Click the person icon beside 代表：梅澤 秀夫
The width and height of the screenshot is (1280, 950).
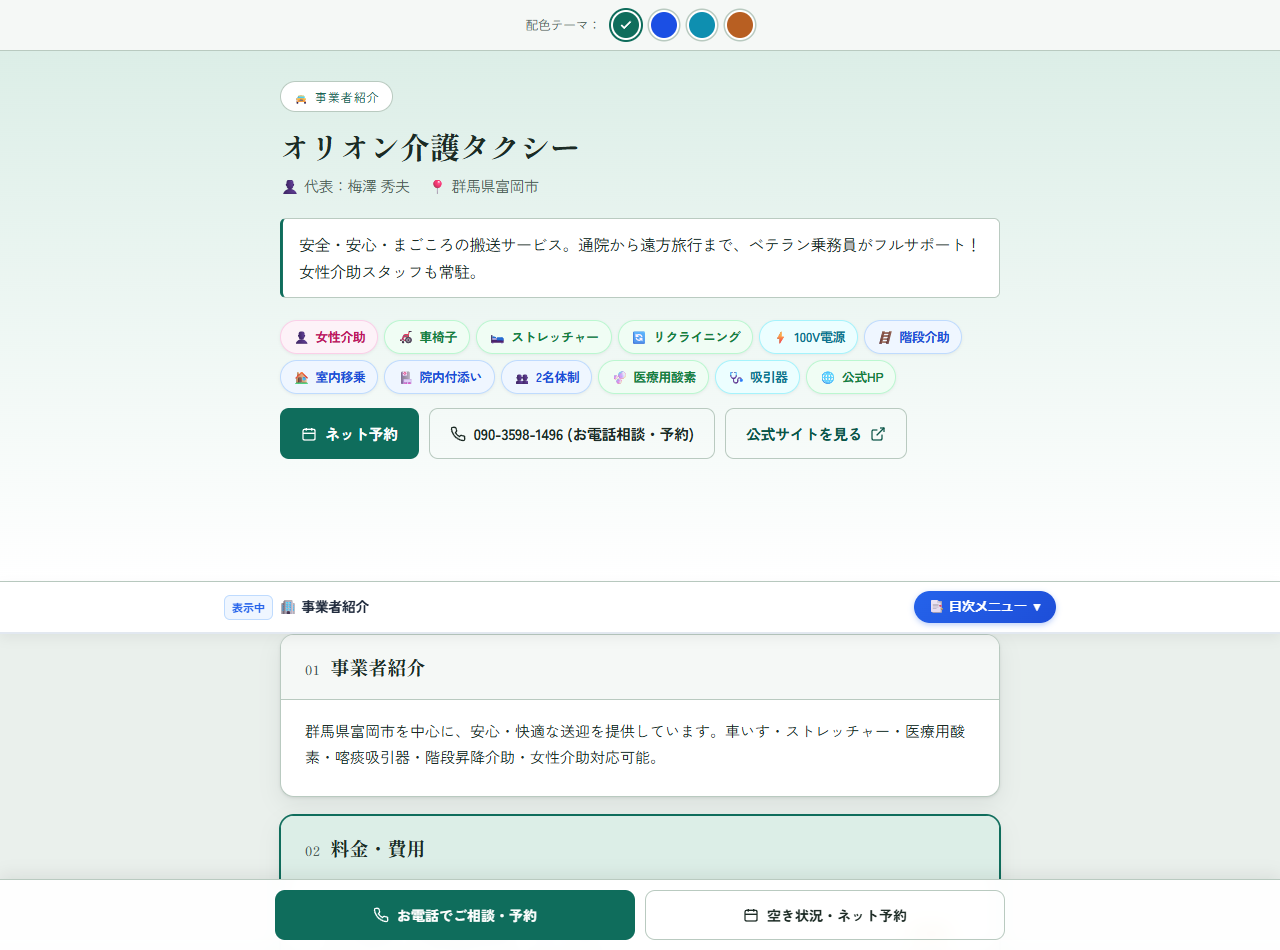tap(290, 187)
